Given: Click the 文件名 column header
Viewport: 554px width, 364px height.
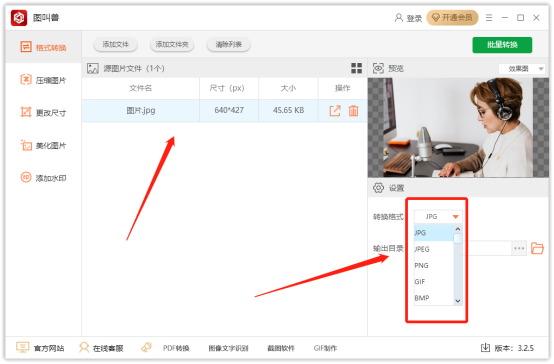Looking at the screenshot, I should (140, 88).
